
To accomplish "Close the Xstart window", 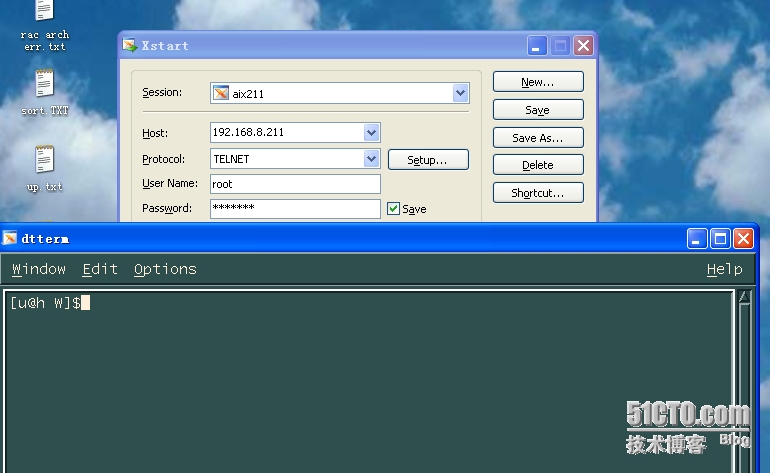I will click(583, 46).
